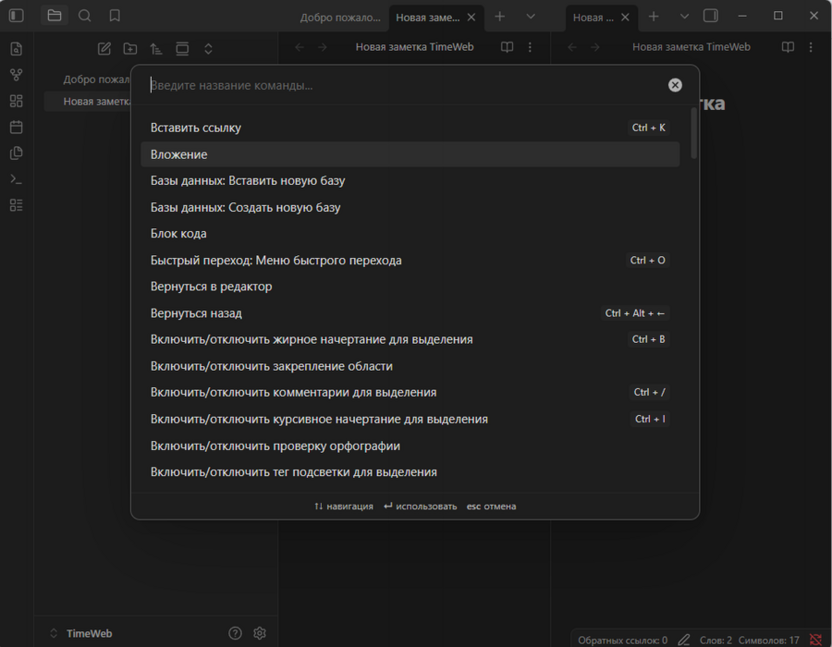Screen dimensions: 832x647
Task: Click the insert template ribbon icon
Action: [x=16, y=153]
